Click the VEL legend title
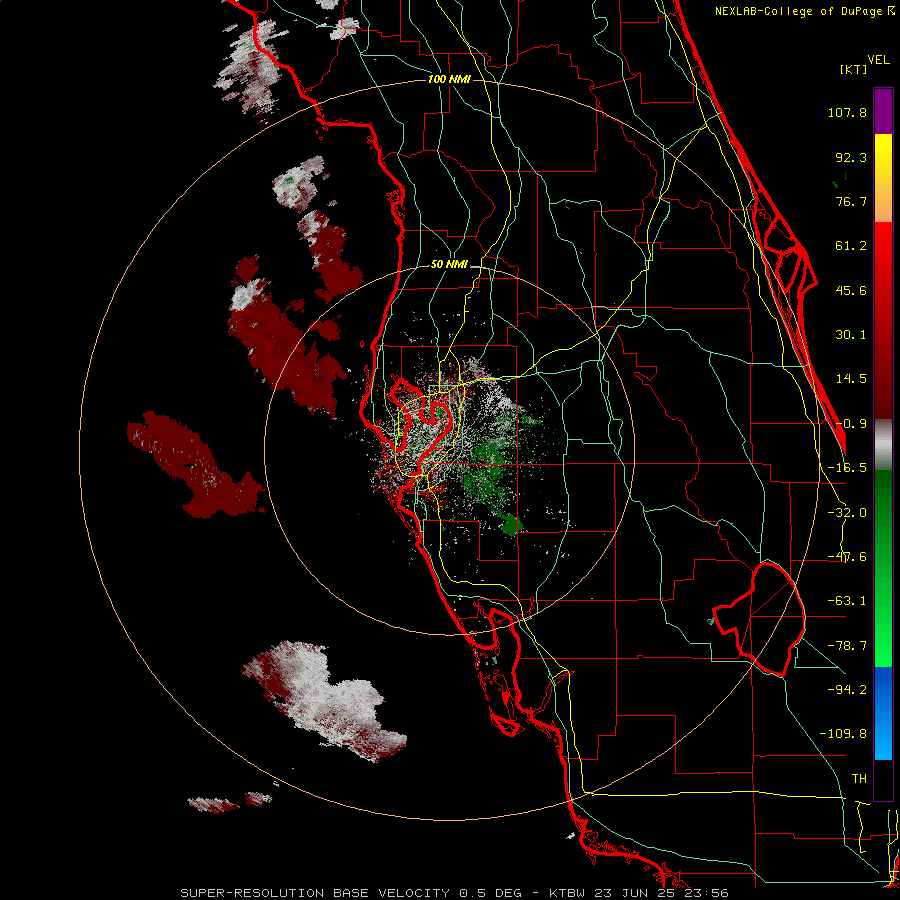 (878, 60)
